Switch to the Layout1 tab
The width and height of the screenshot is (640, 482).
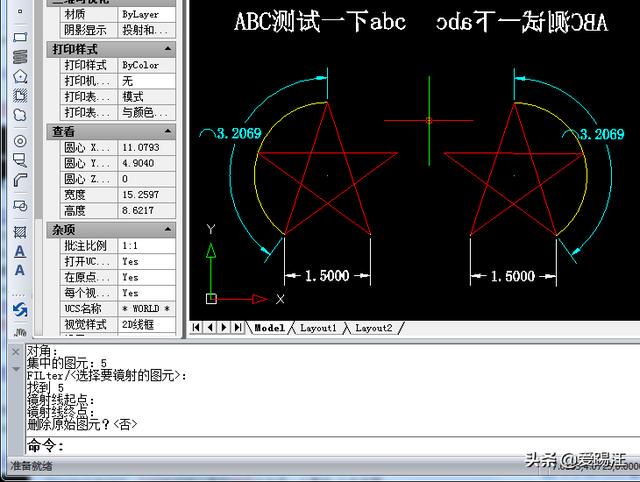(x=318, y=328)
